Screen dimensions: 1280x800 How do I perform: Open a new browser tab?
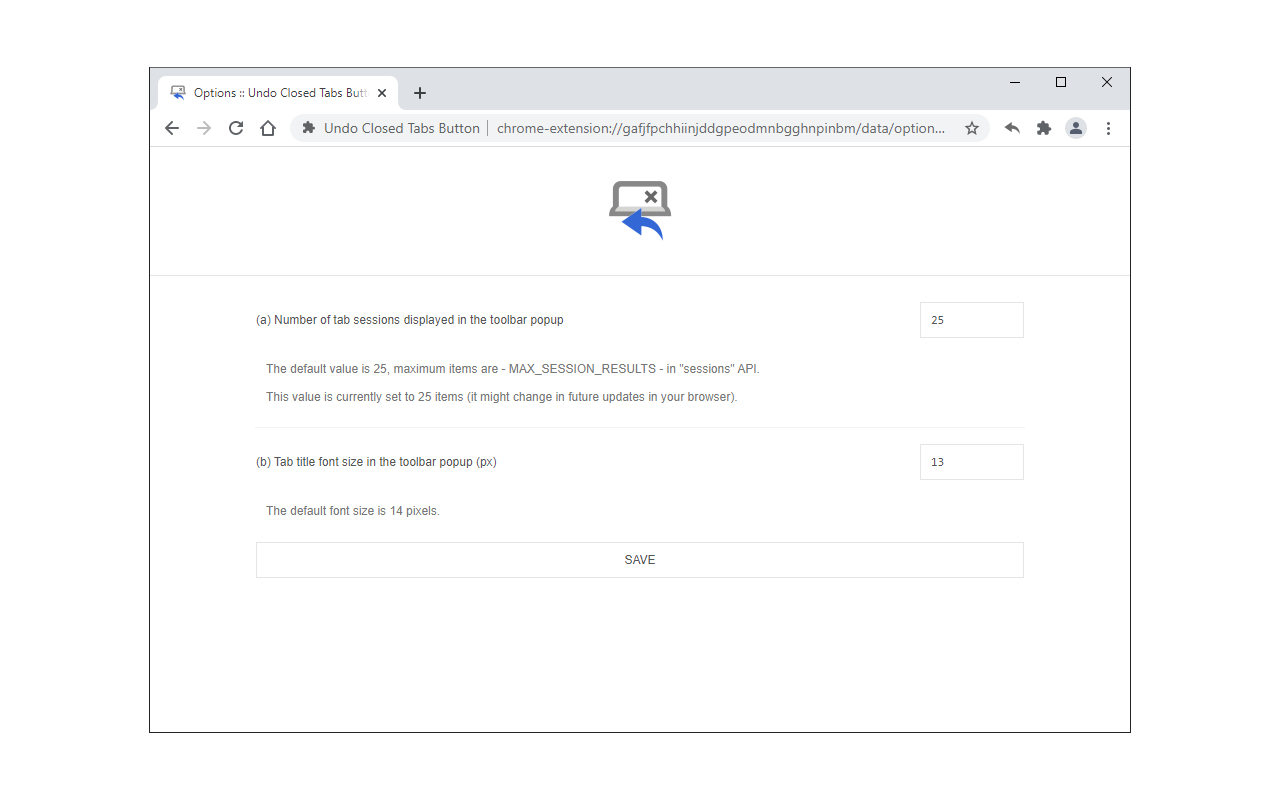tap(419, 92)
